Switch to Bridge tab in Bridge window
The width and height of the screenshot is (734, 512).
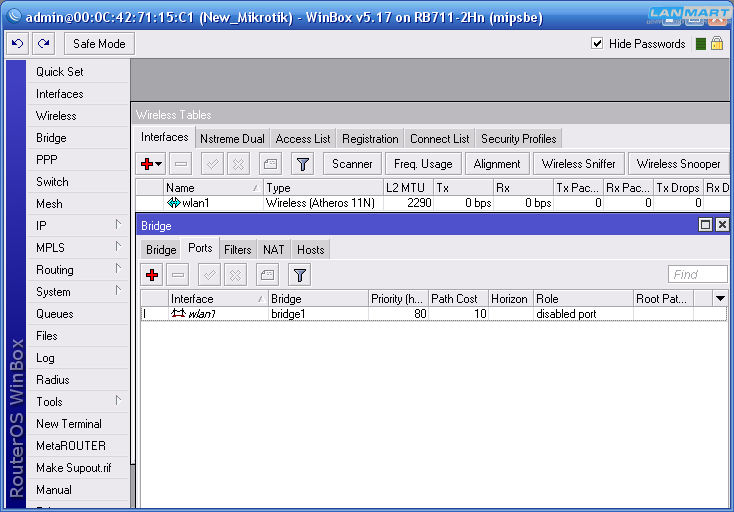click(x=161, y=249)
